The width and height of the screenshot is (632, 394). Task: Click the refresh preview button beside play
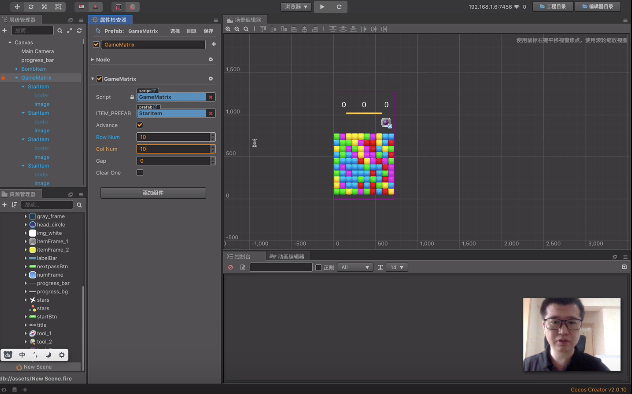click(x=339, y=6)
